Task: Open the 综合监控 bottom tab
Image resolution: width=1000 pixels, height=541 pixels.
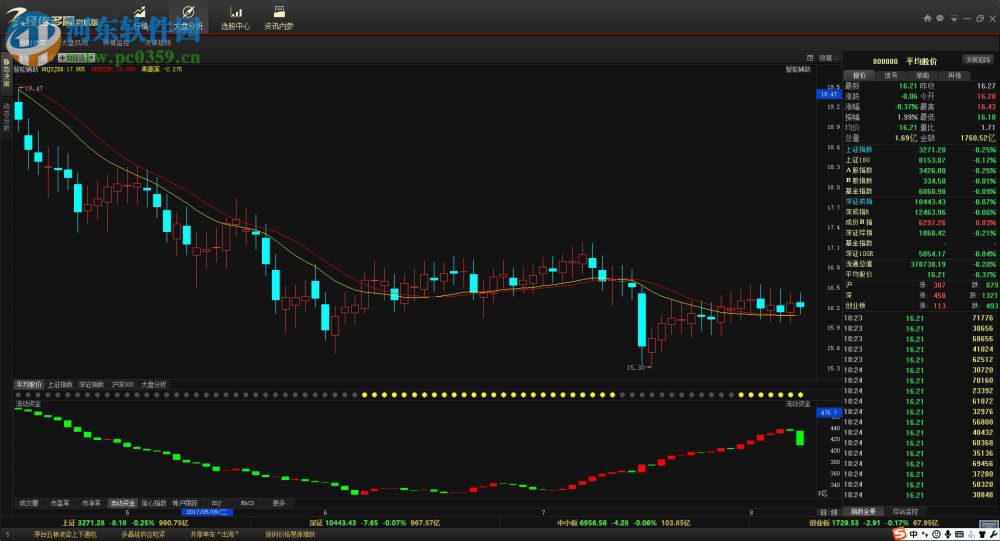Action: click(904, 512)
